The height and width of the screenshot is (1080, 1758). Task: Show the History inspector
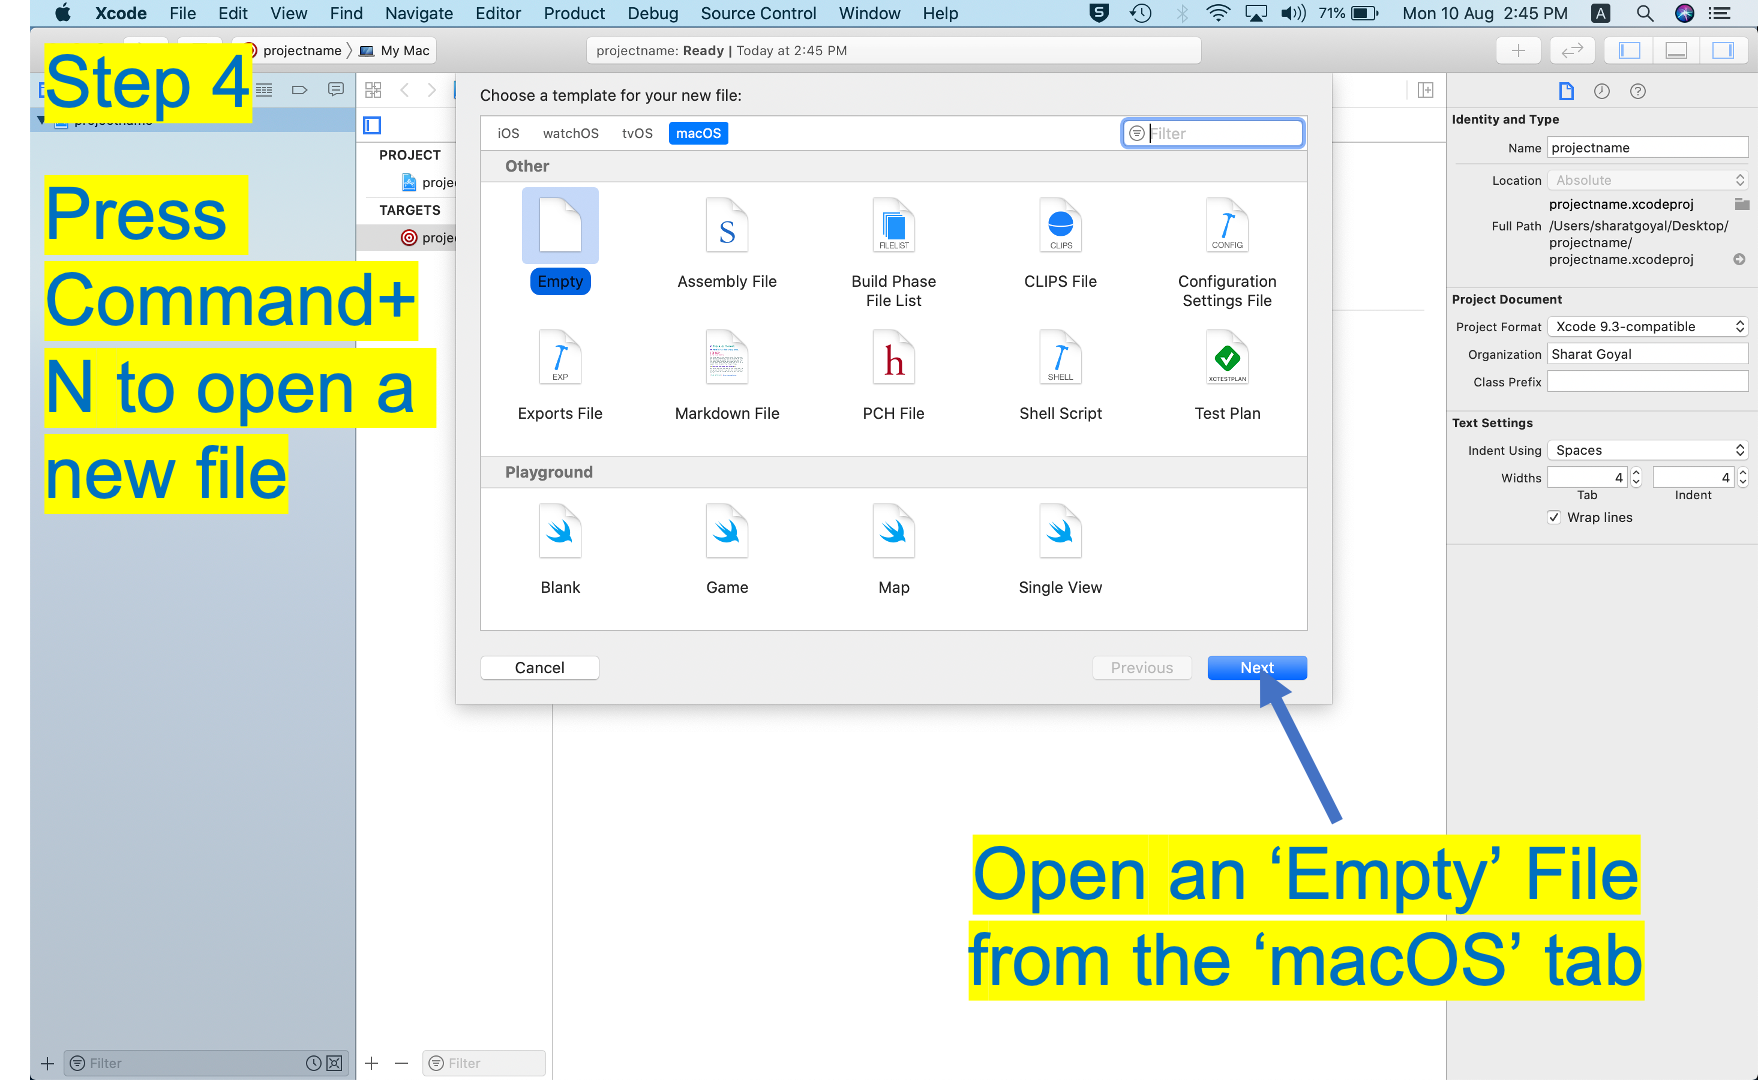pos(1602,91)
